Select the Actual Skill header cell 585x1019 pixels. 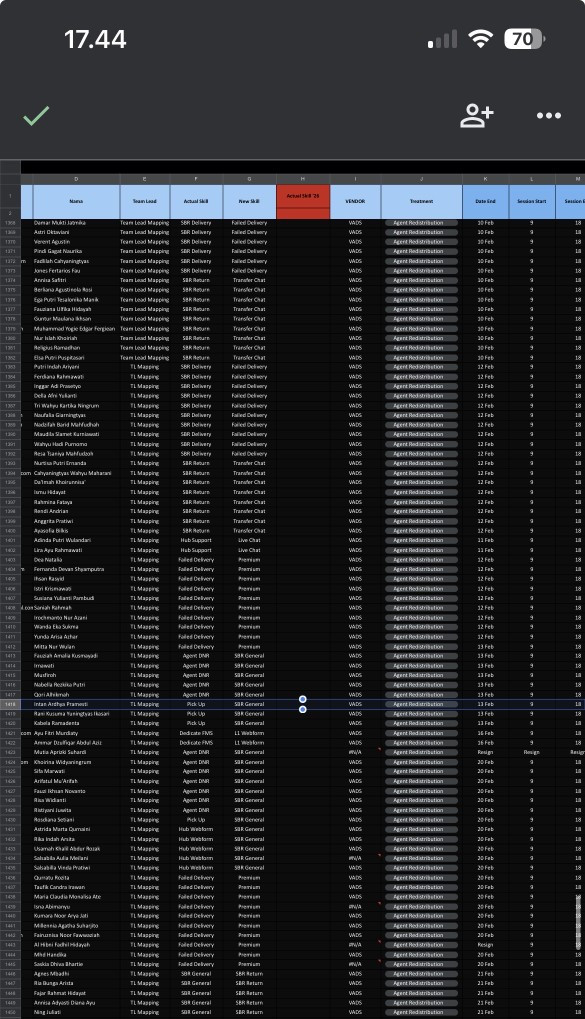(x=196, y=201)
